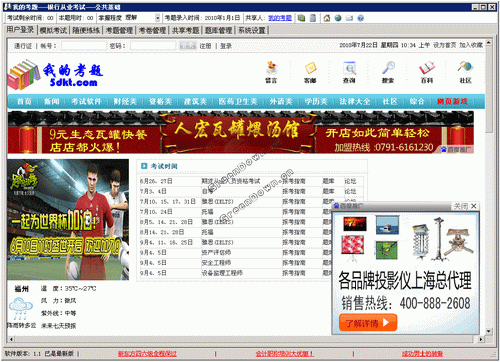Click 报考指南 in the 6月26、27日 row
This screenshot has height=362, width=500.
point(294,181)
